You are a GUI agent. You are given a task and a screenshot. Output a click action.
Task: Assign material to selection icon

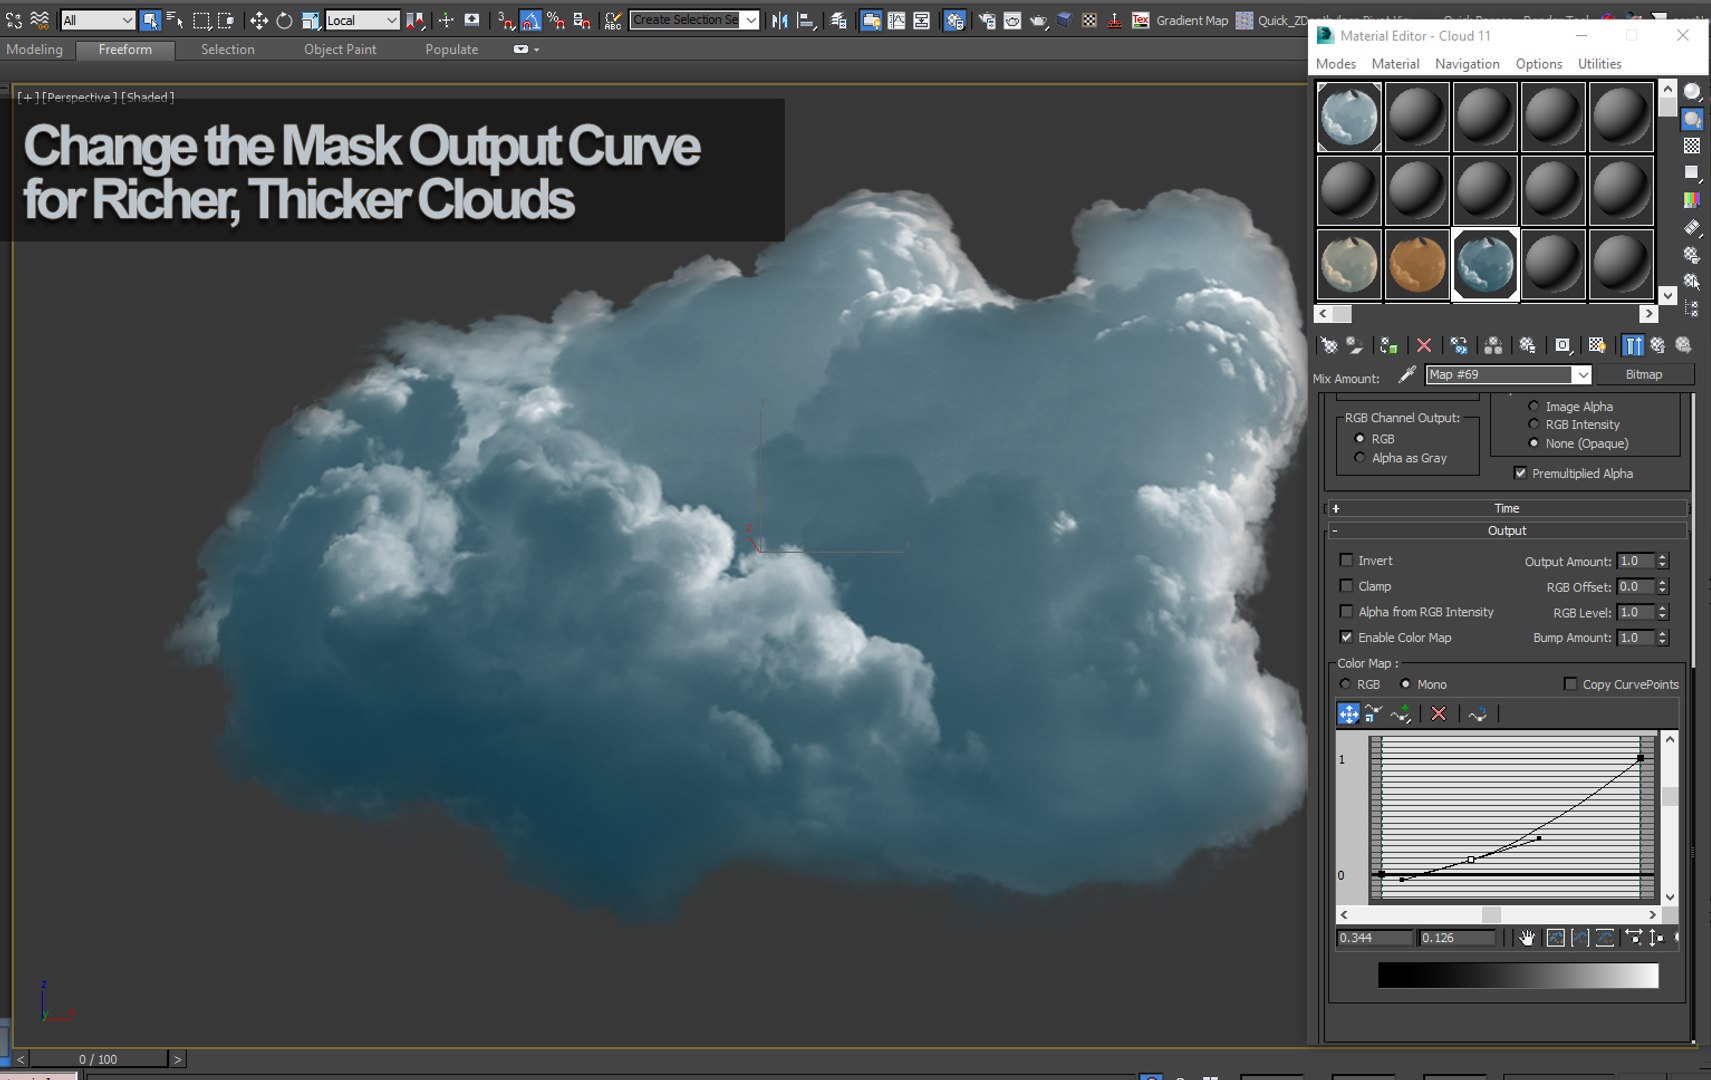click(1389, 345)
